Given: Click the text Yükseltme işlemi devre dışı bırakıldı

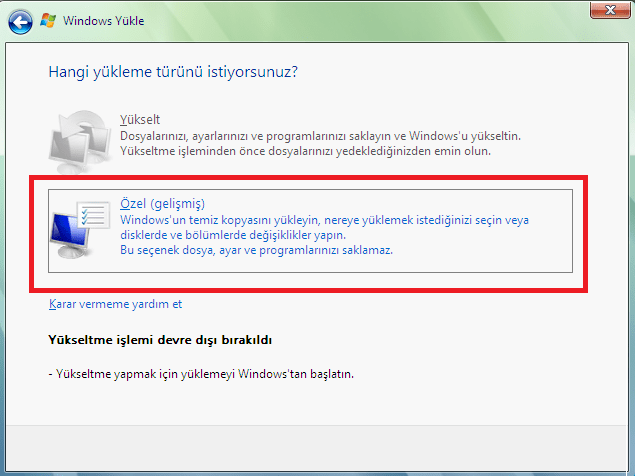Looking at the screenshot, I should coord(160,340).
